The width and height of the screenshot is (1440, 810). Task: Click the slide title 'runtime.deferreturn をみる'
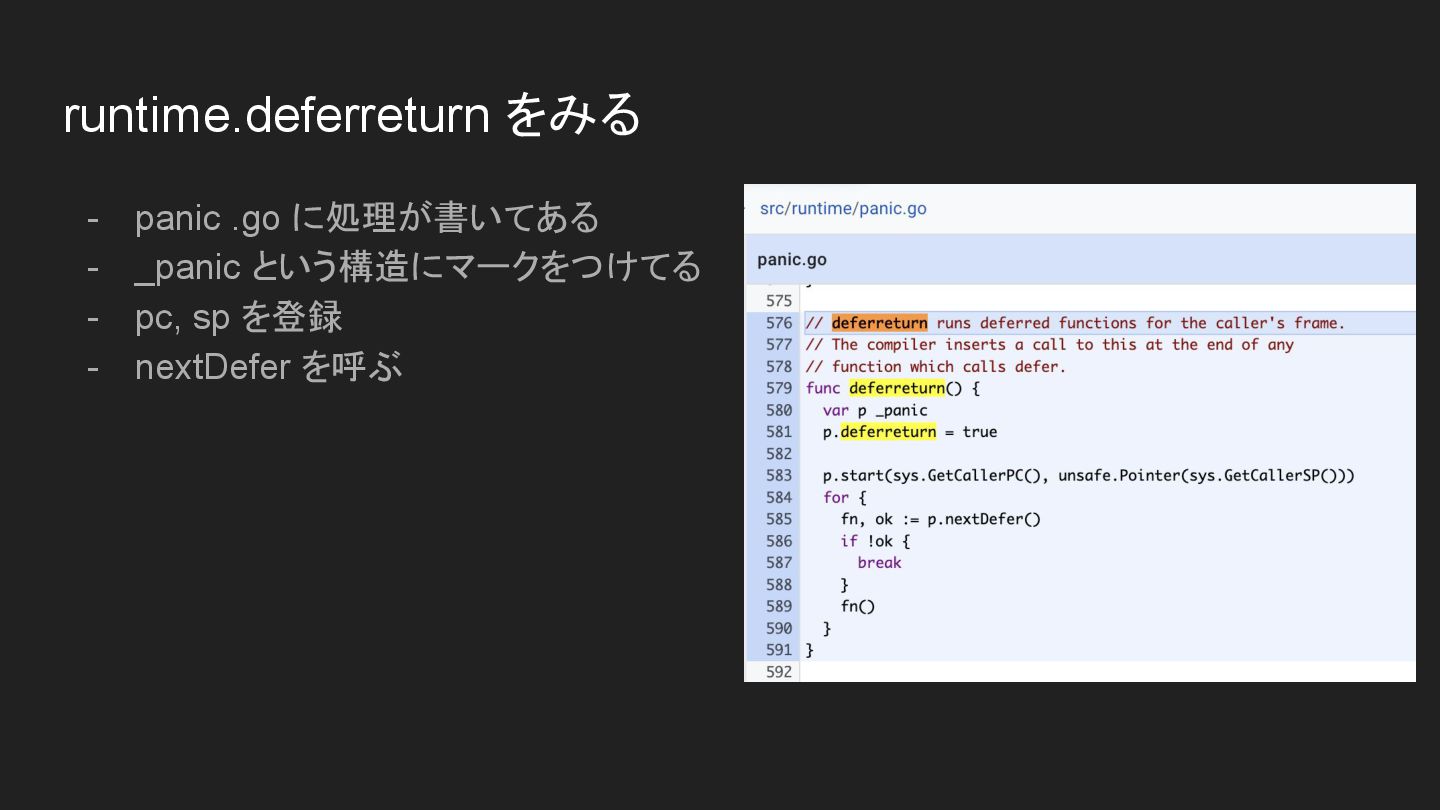click(x=351, y=115)
